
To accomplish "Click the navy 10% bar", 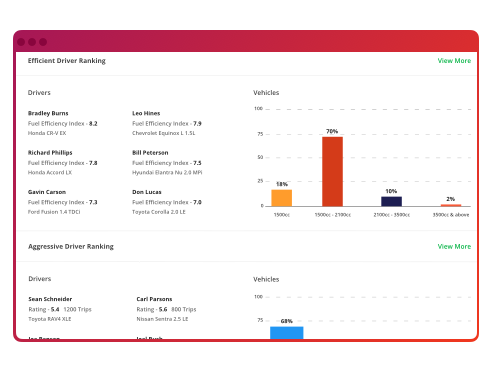I will 391,201.
